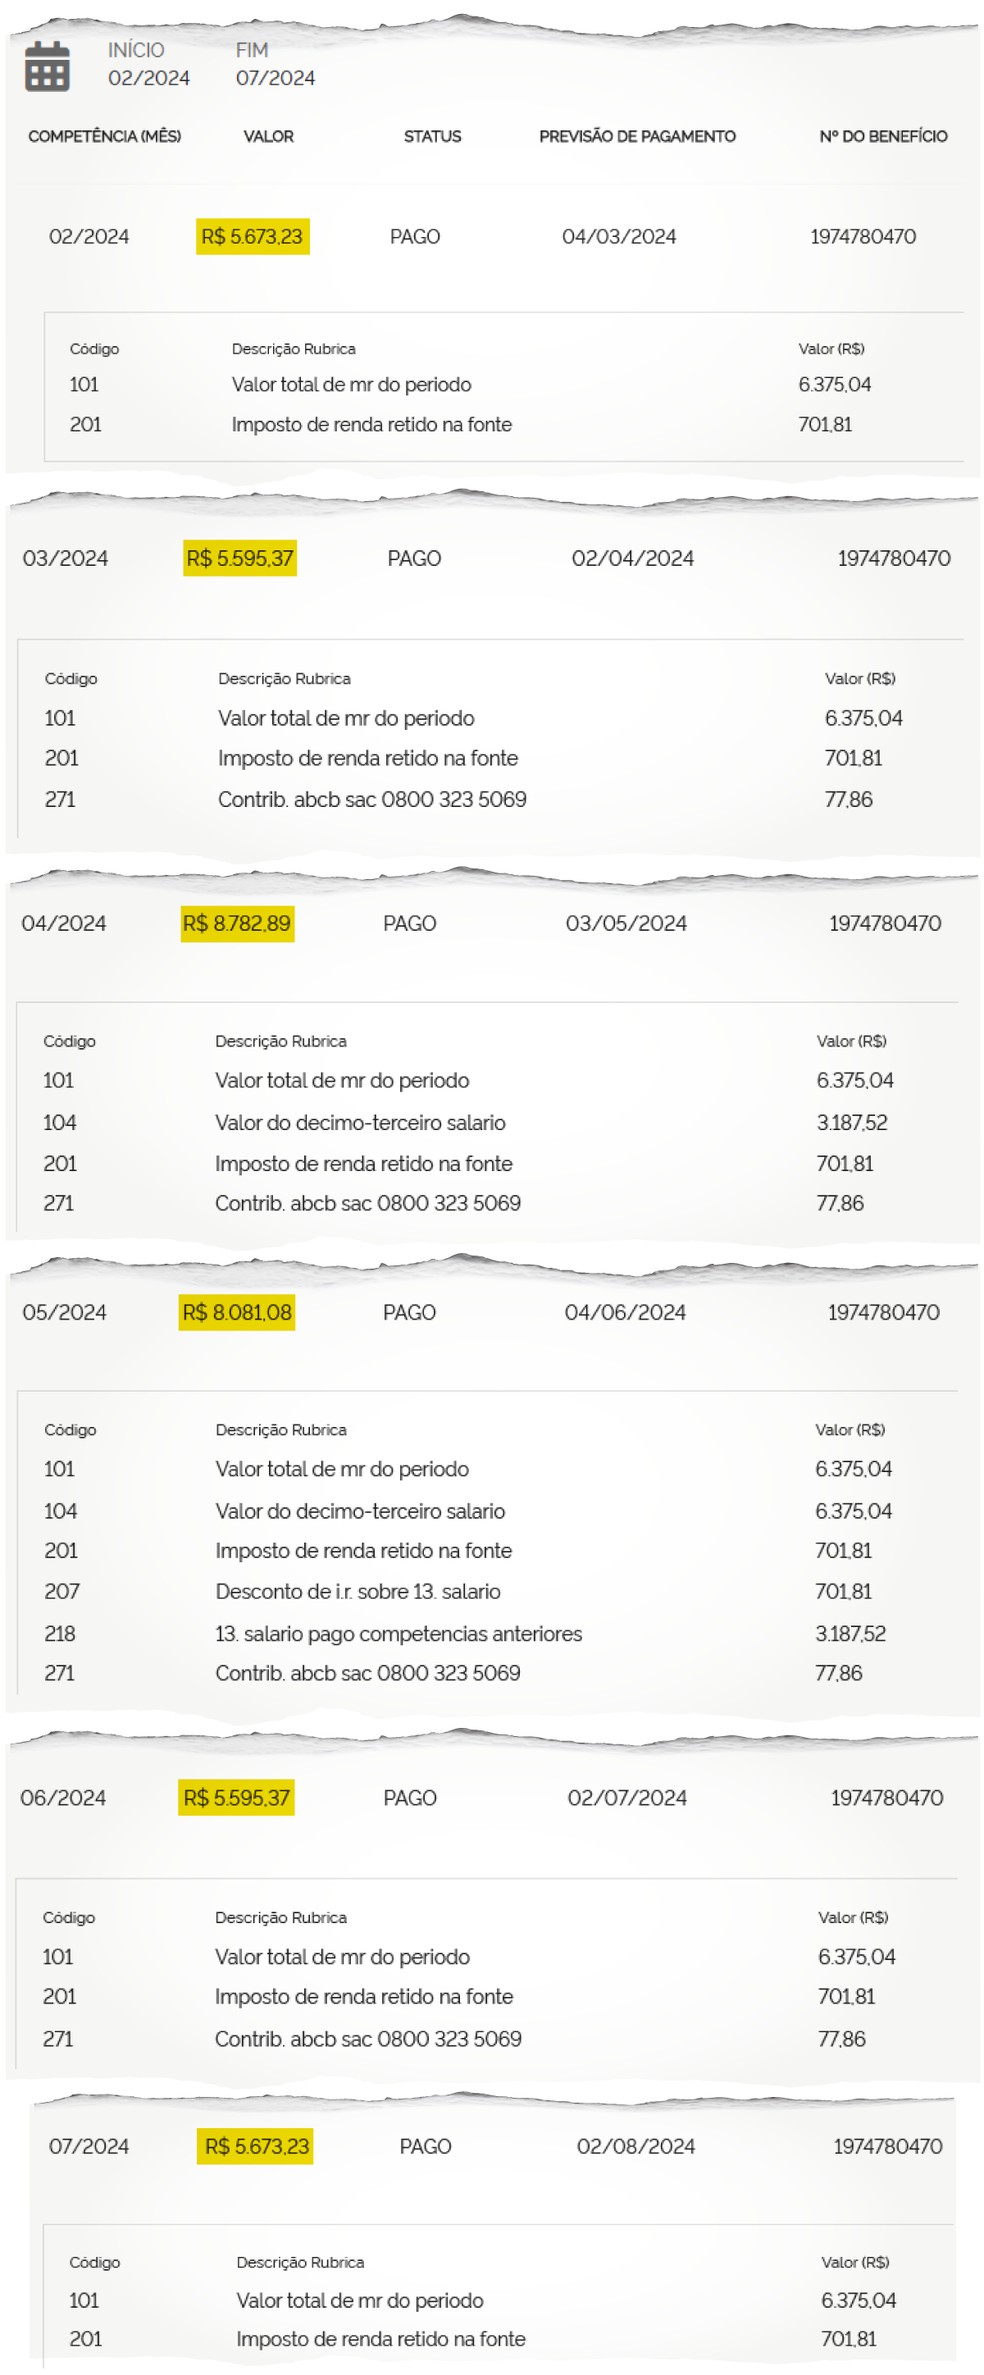Click 'Desconto de i.r. sobre 13. salario' row
984x2375 pixels.
point(358,1592)
